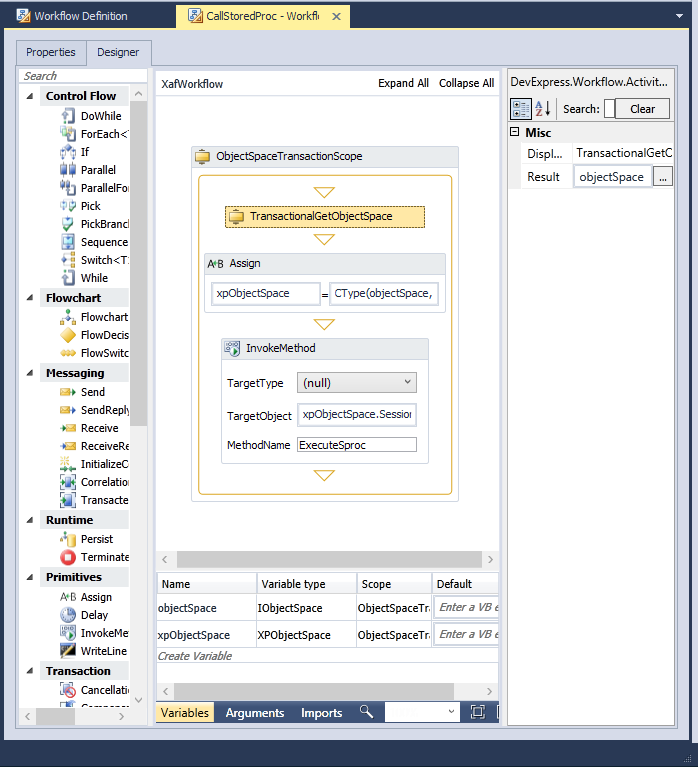Viewport: 698px width, 770px height.
Task: Show the Imports pane
Action: coord(322,713)
